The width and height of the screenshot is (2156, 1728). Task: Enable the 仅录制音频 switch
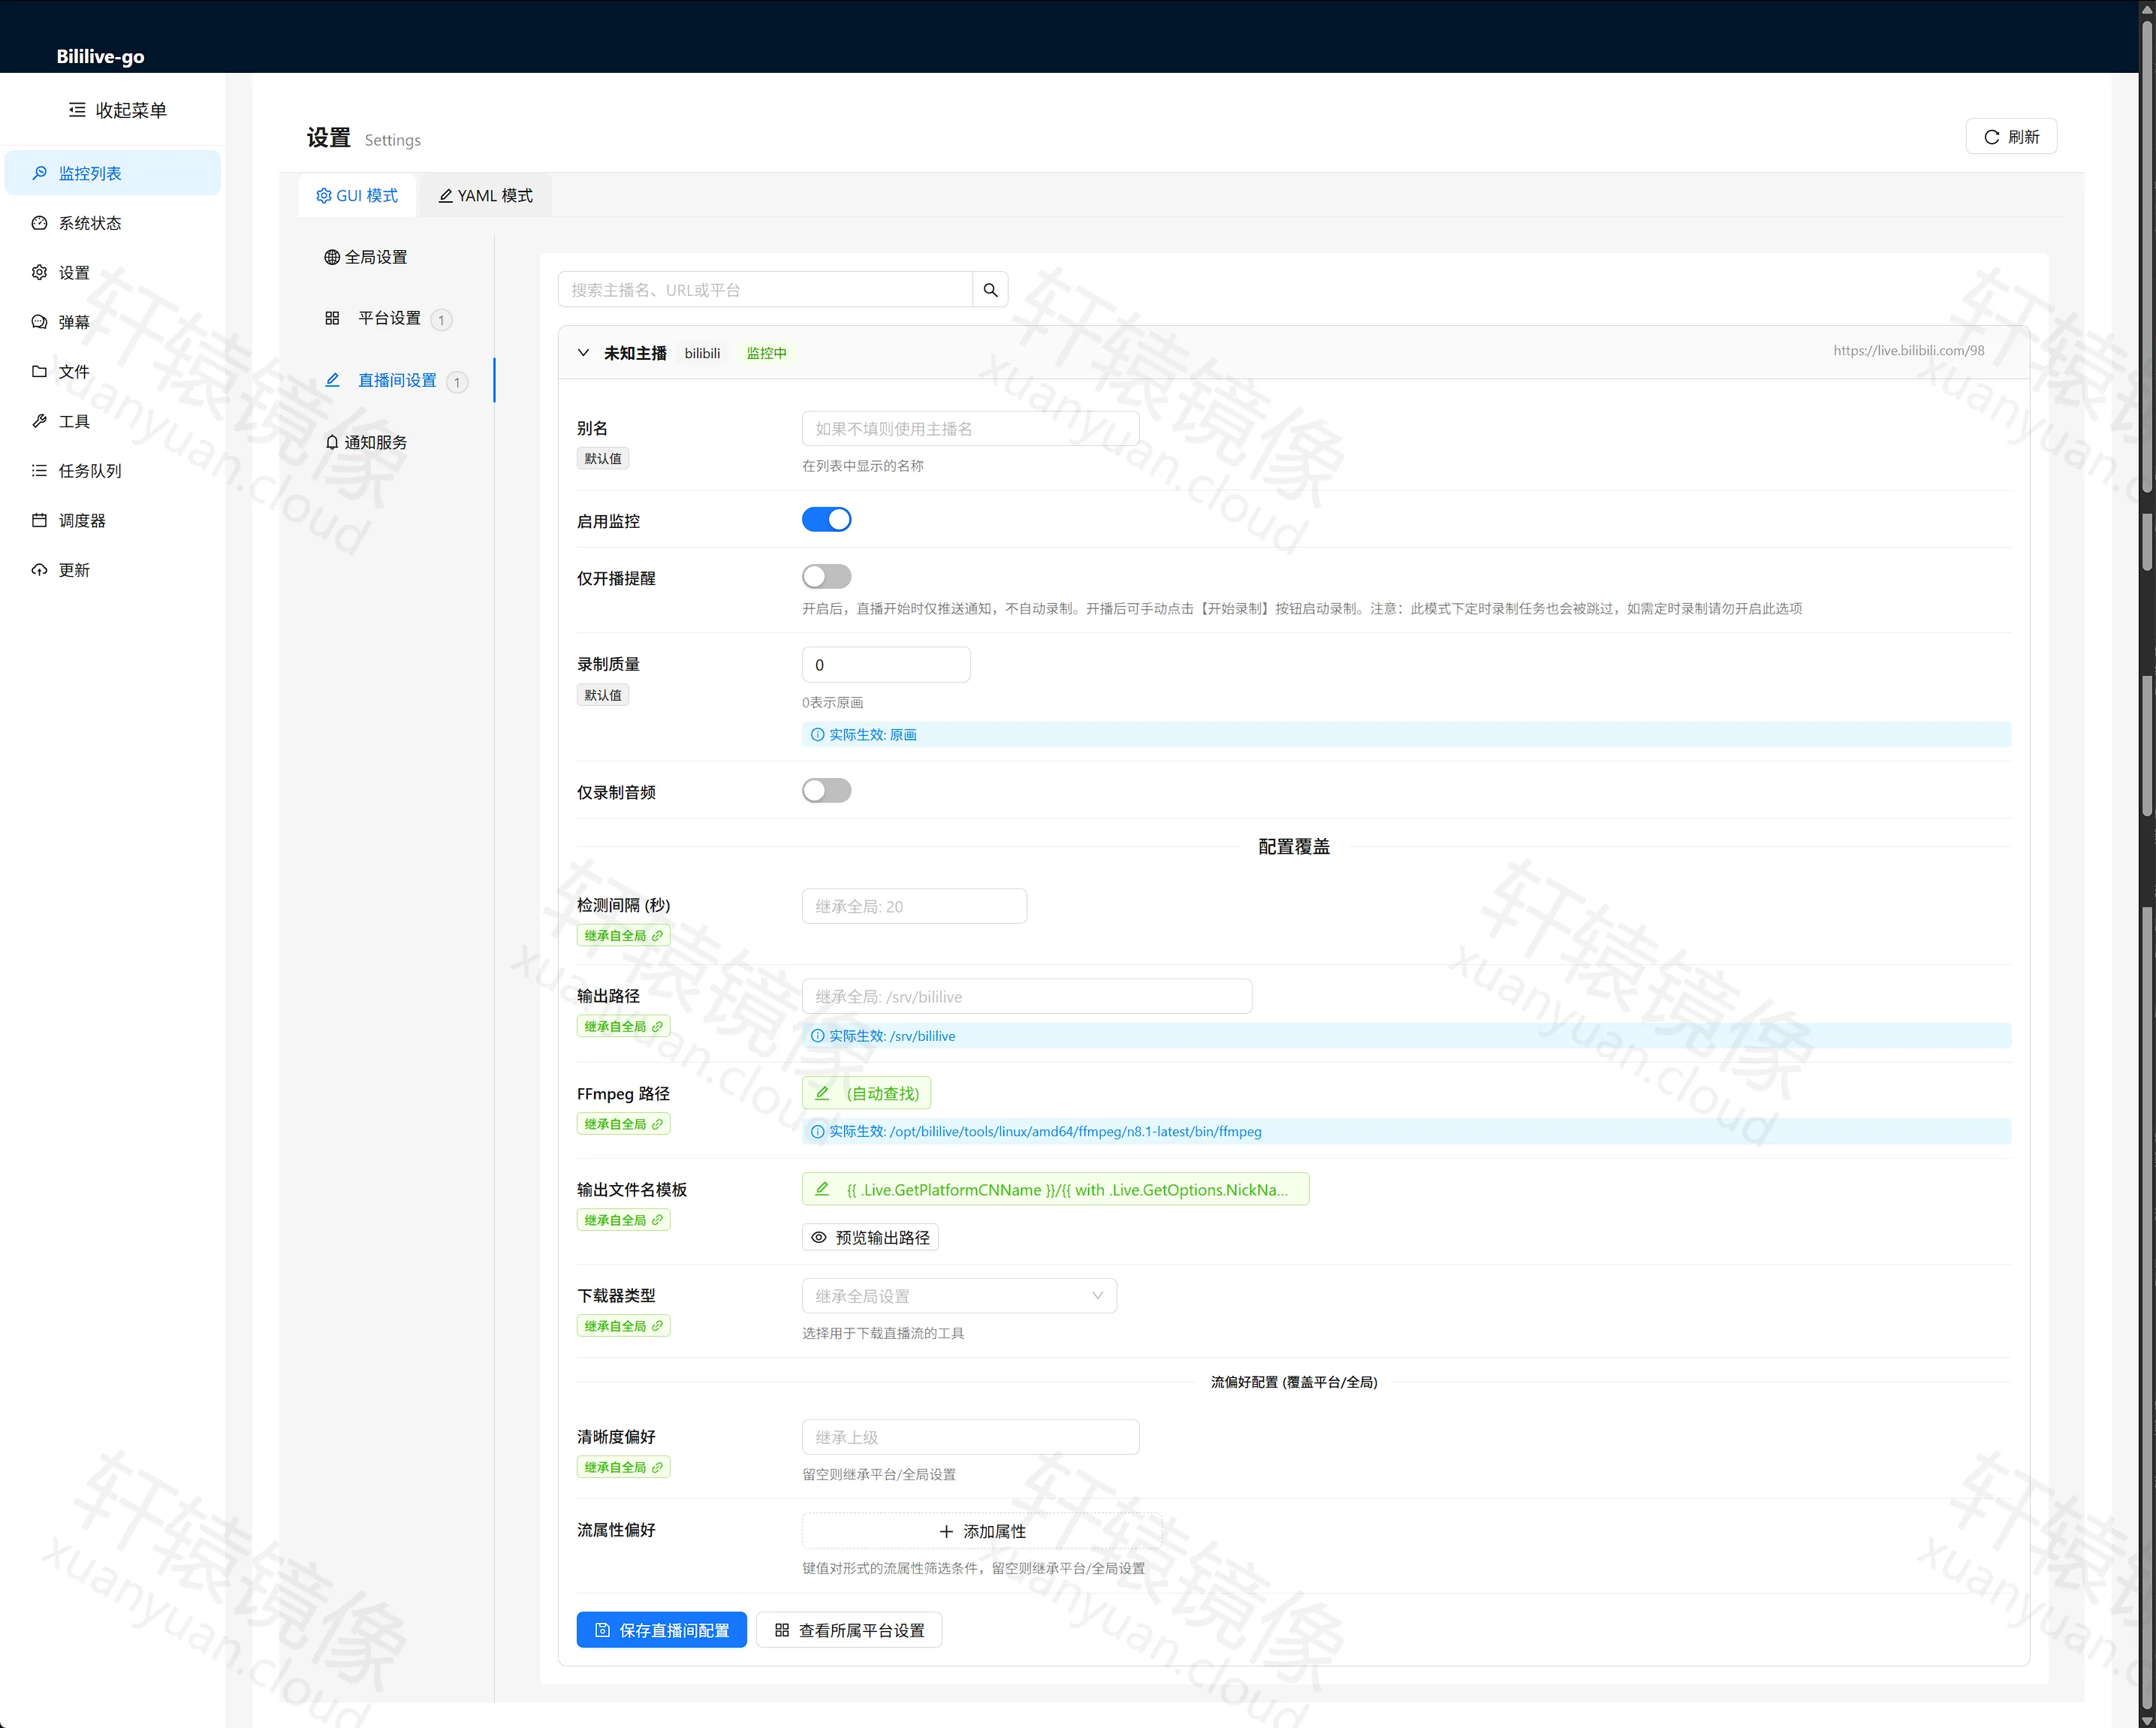[x=826, y=790]
